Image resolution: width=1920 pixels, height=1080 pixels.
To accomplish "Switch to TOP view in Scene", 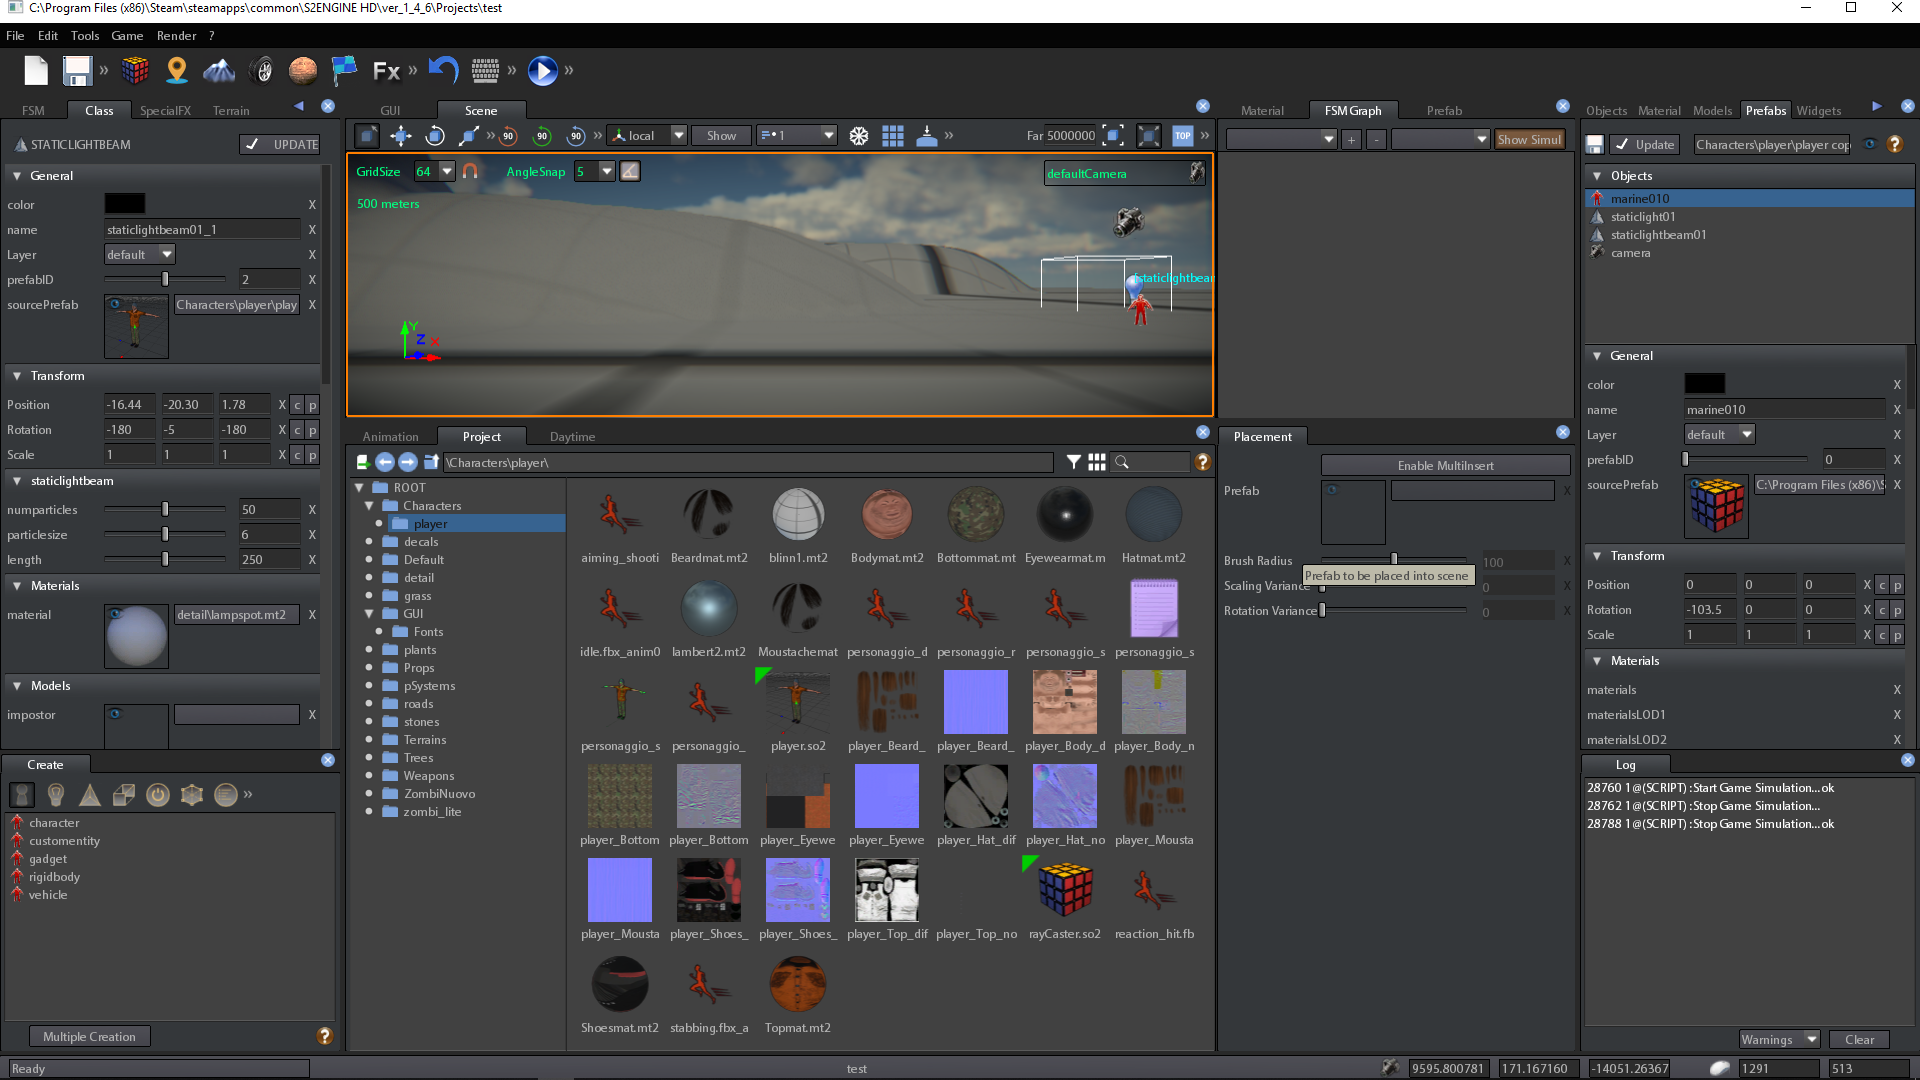I will tap(1183, 136).
